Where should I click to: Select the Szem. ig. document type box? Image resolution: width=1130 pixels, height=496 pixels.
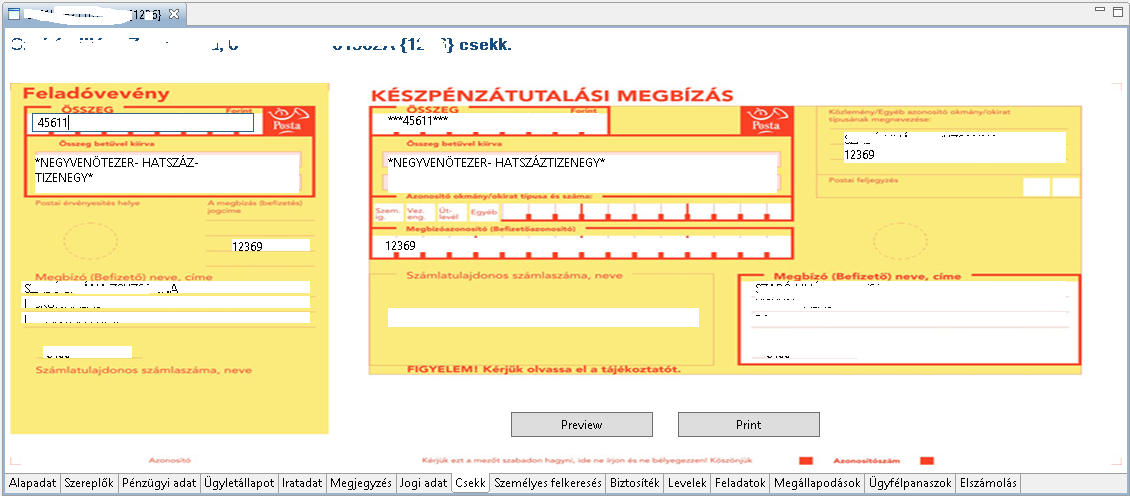click(386, 212)
